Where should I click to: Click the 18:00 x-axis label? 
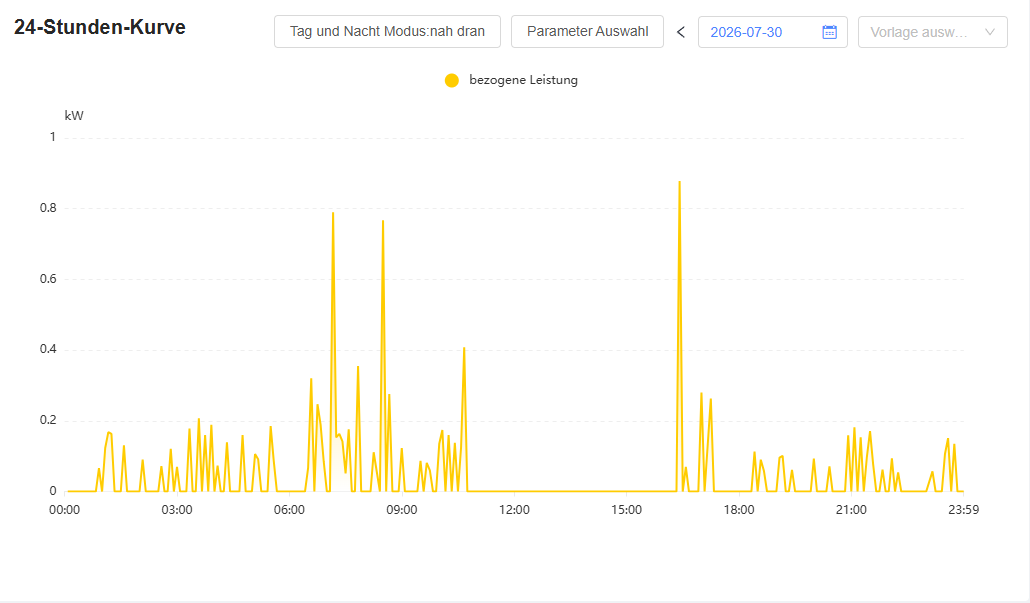pos(739,510)
